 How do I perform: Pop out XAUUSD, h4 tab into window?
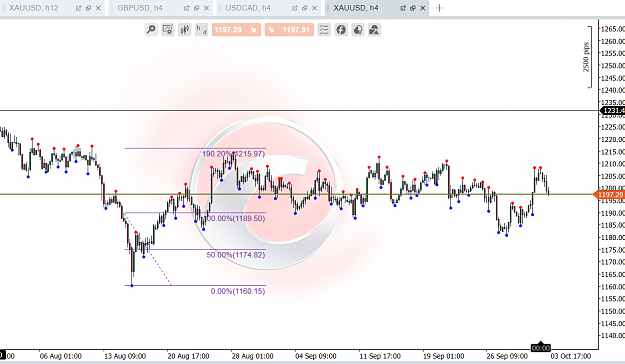point(413,8)
